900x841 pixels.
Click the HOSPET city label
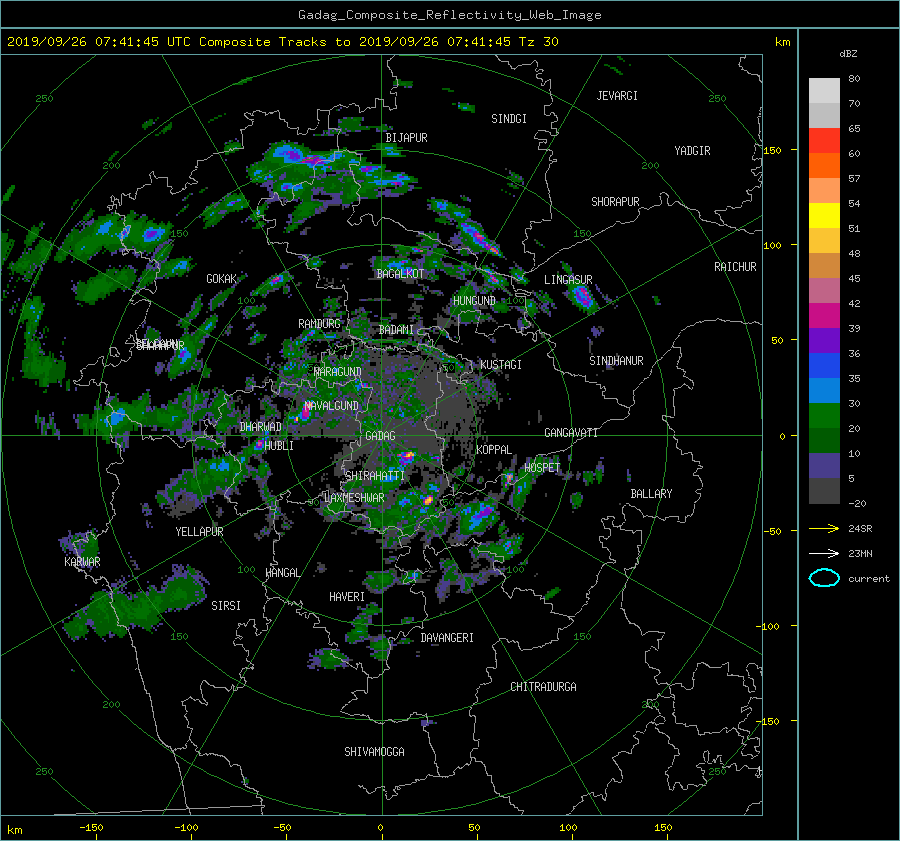[x=542, y=468]
